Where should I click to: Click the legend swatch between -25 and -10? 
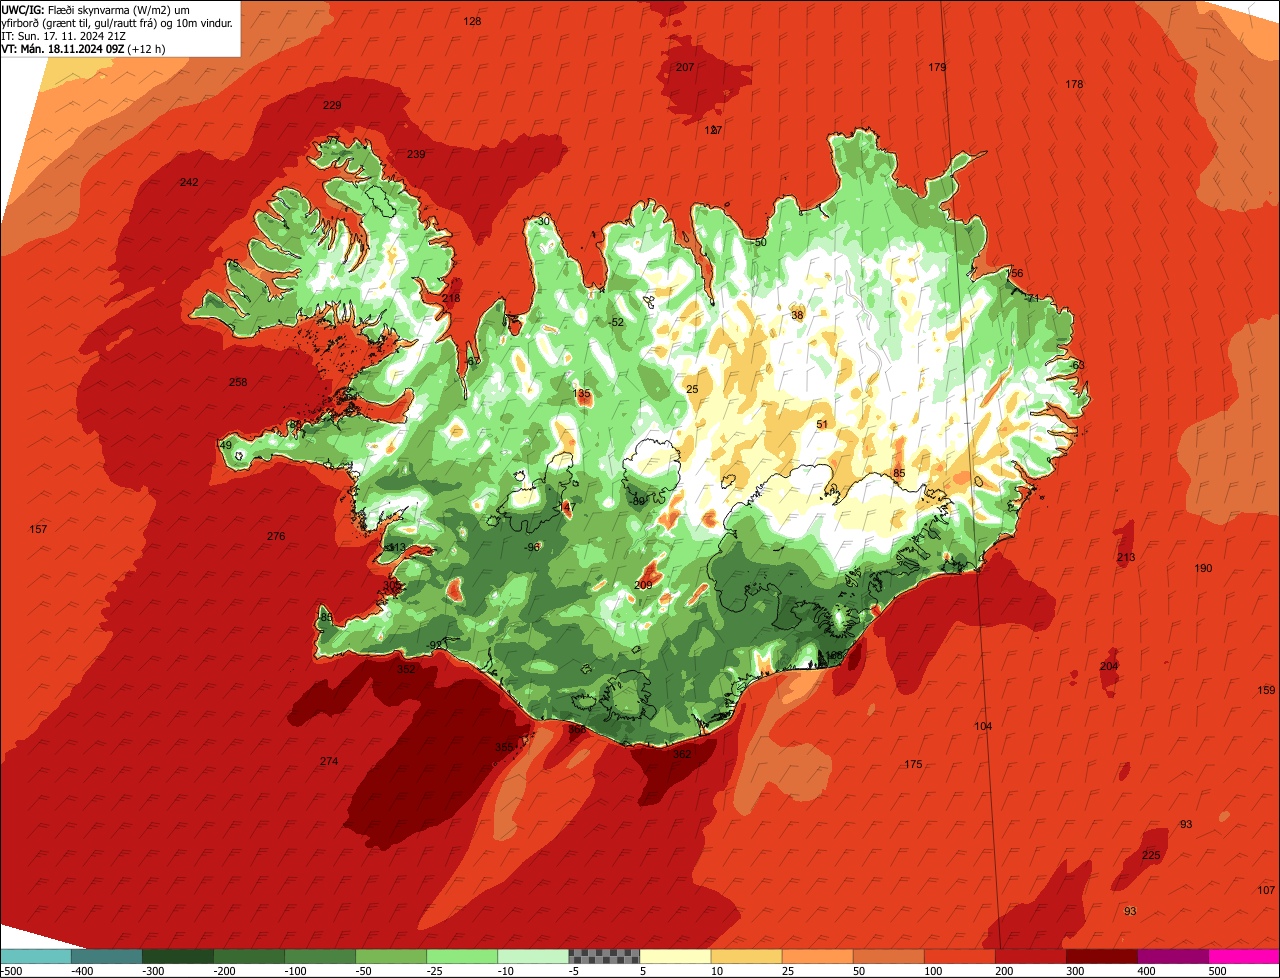(x=461, y=956)
